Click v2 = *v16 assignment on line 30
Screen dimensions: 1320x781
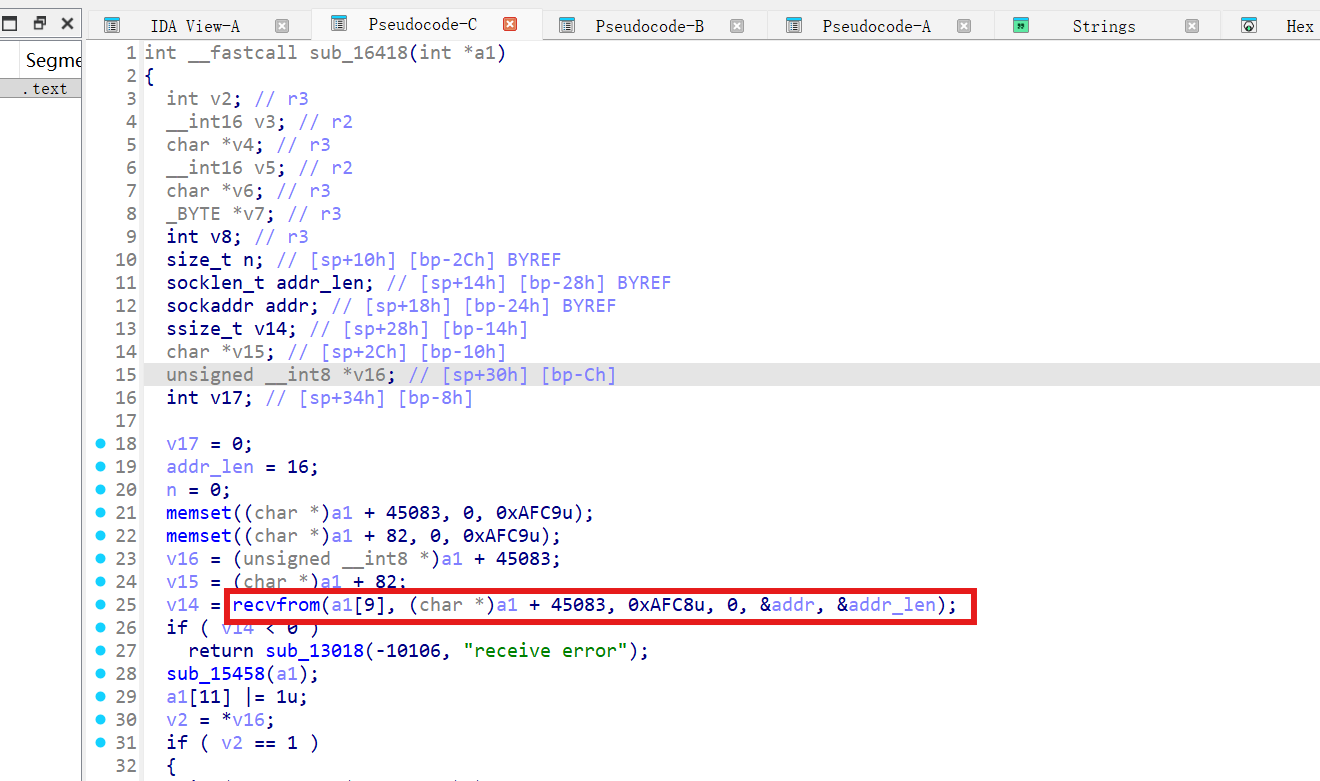(221, 719)
